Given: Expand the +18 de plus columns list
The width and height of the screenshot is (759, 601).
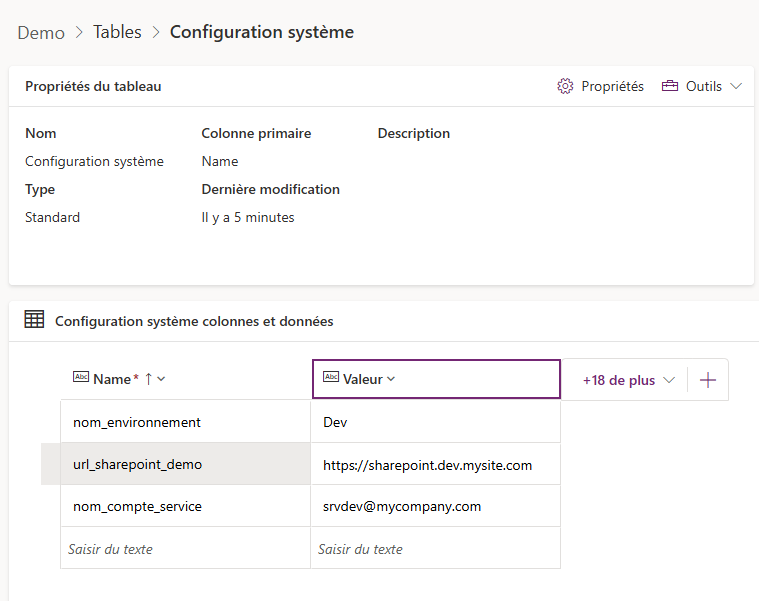Looking at the screenshot, I should (628, 380).
